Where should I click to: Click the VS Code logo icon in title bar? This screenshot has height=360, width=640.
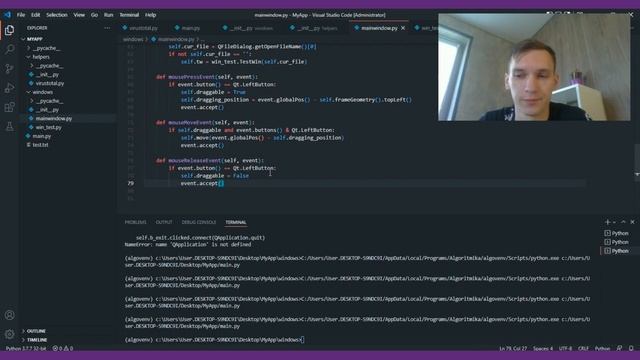(7, 15)
